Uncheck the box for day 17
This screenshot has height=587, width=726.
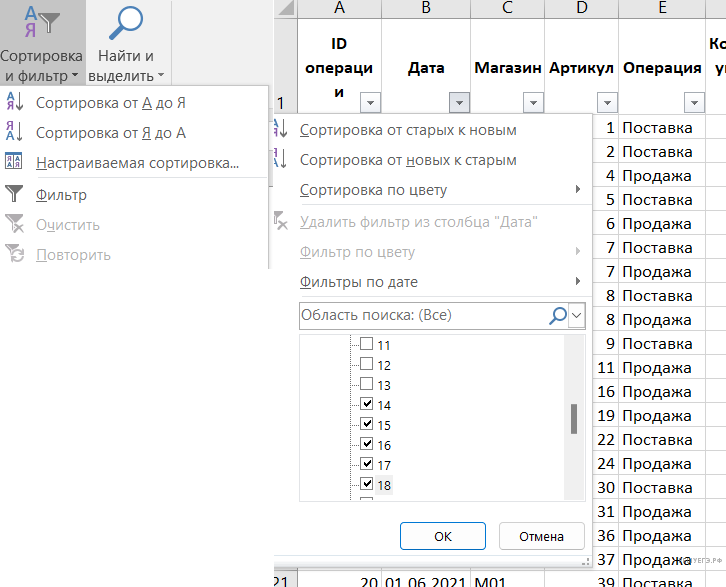point(366,464)
